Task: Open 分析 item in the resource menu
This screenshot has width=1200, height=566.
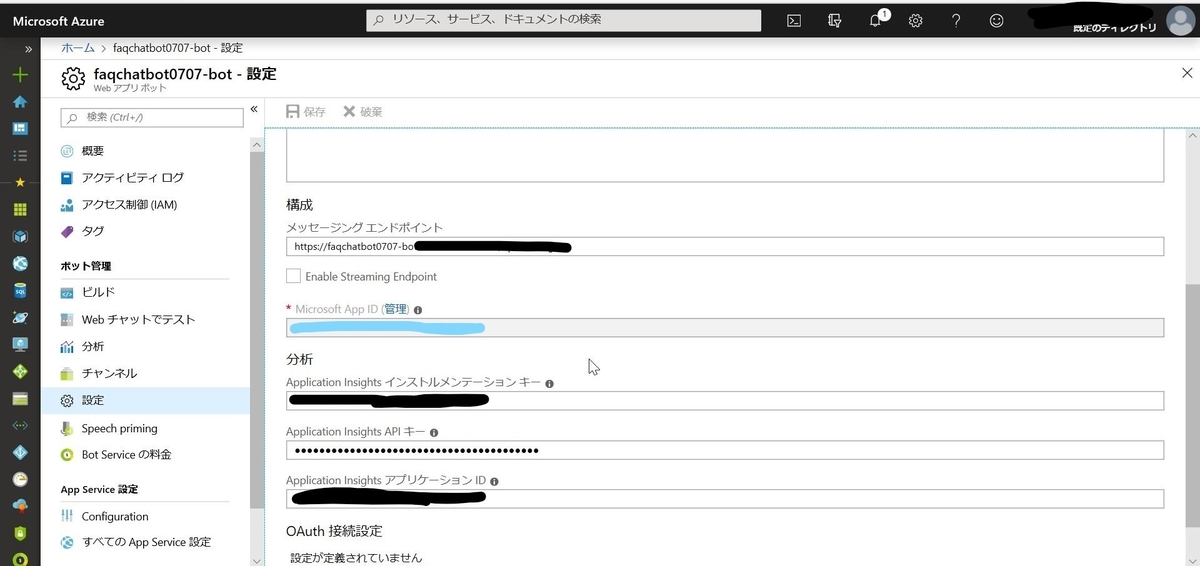Action: pyautogui.click(x=145, y=347)
